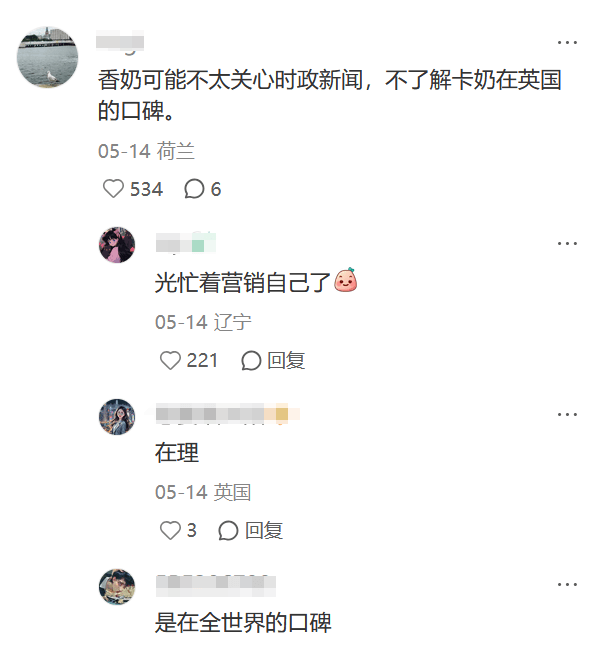596x647 pixels.
Task: Open the blurred username above 在理
Action: [227, 413]
